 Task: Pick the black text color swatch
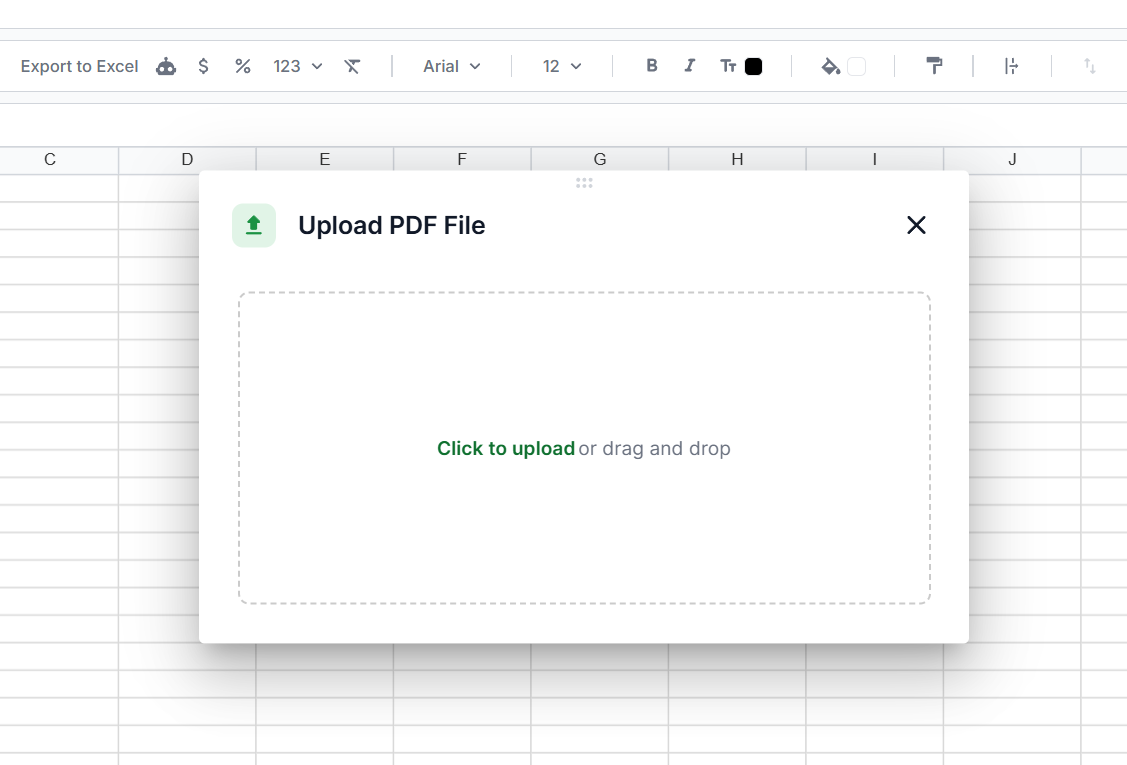[753, 66]
